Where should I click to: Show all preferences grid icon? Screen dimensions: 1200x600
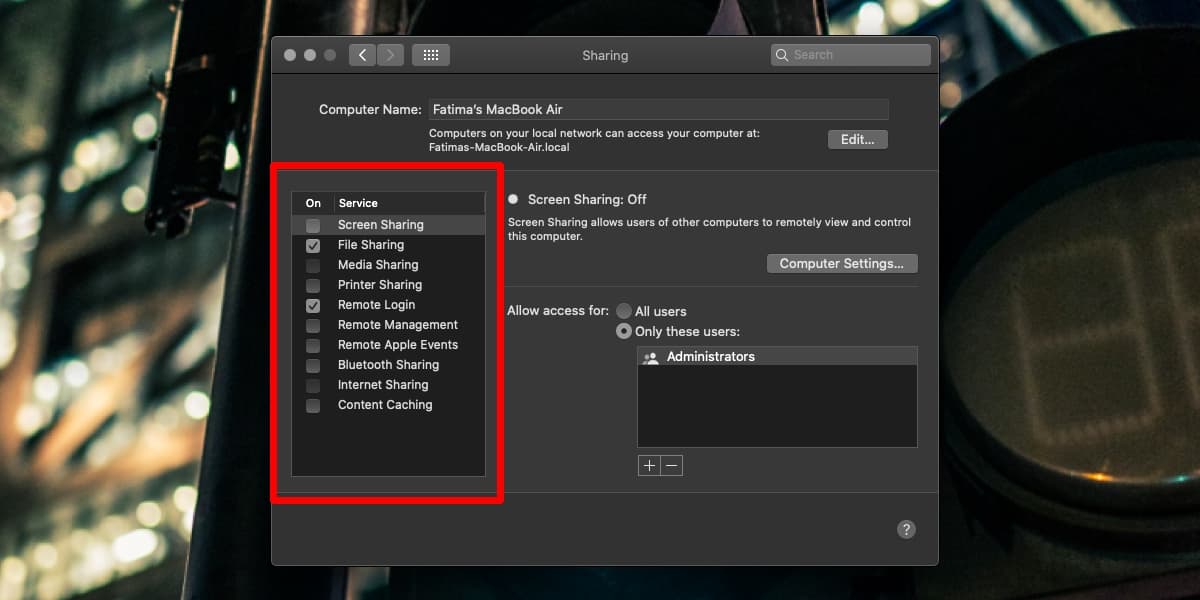coord(431,55)
